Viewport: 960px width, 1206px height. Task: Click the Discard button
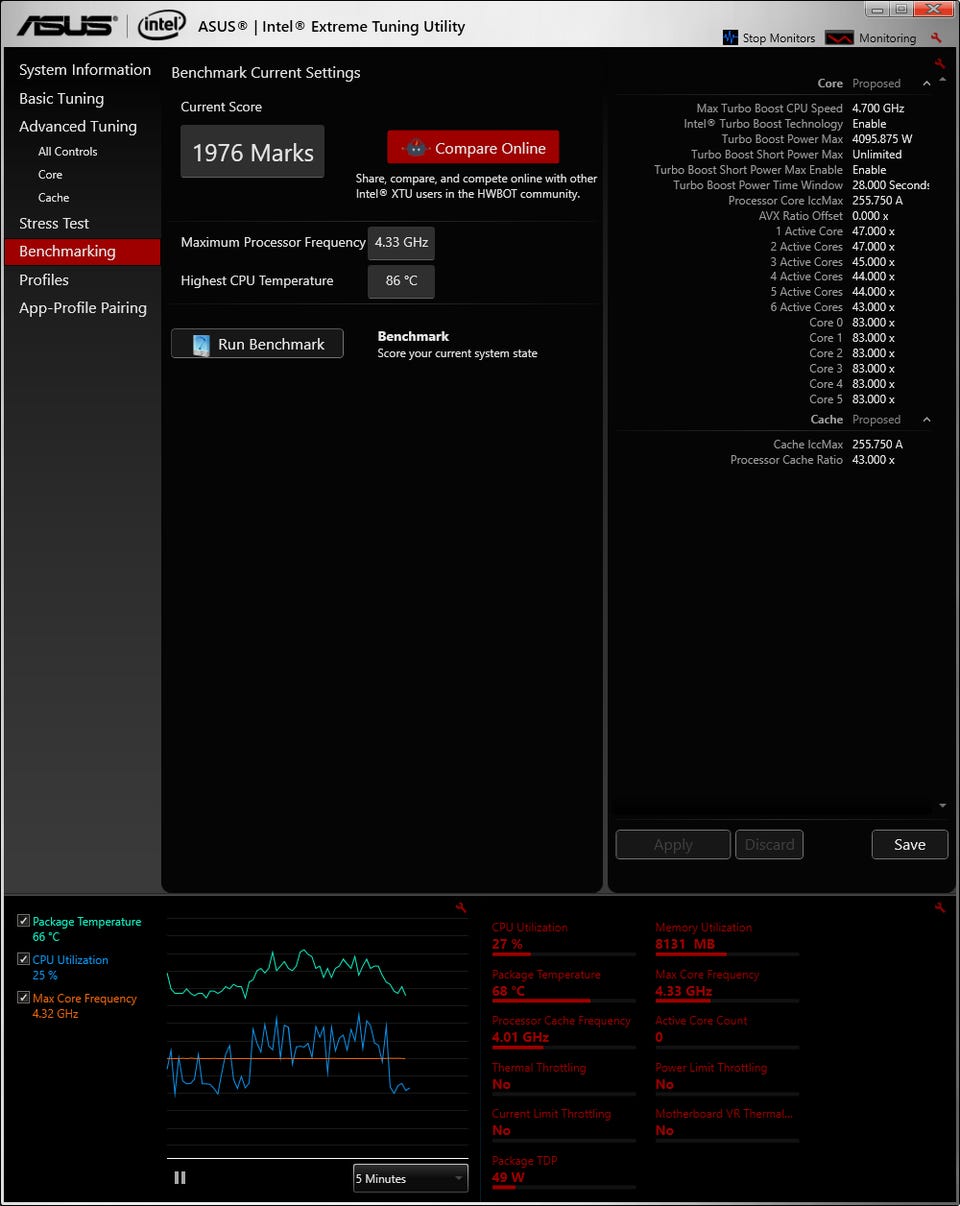tap(769, 845)
